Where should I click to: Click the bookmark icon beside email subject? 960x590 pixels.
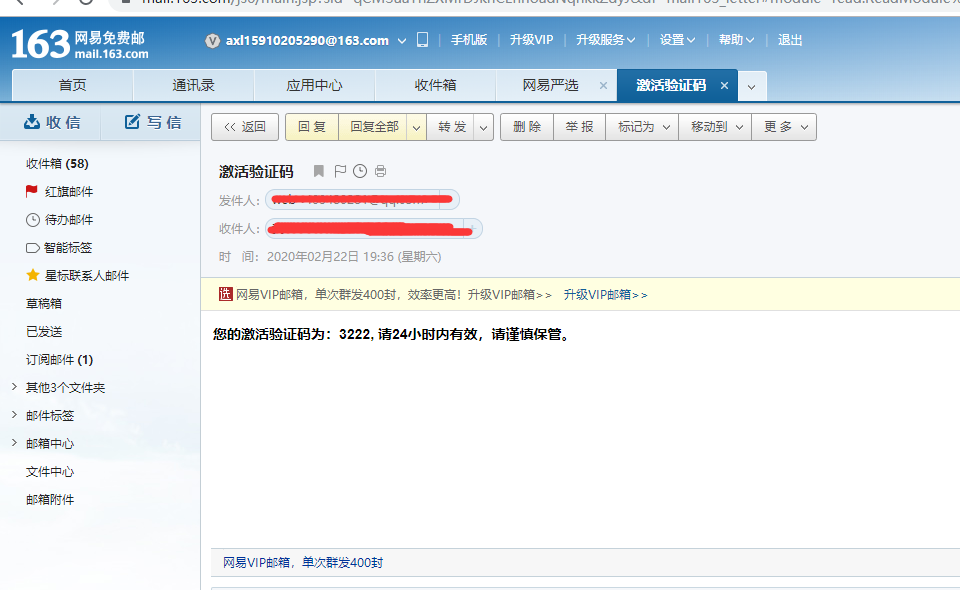[318, 171]
